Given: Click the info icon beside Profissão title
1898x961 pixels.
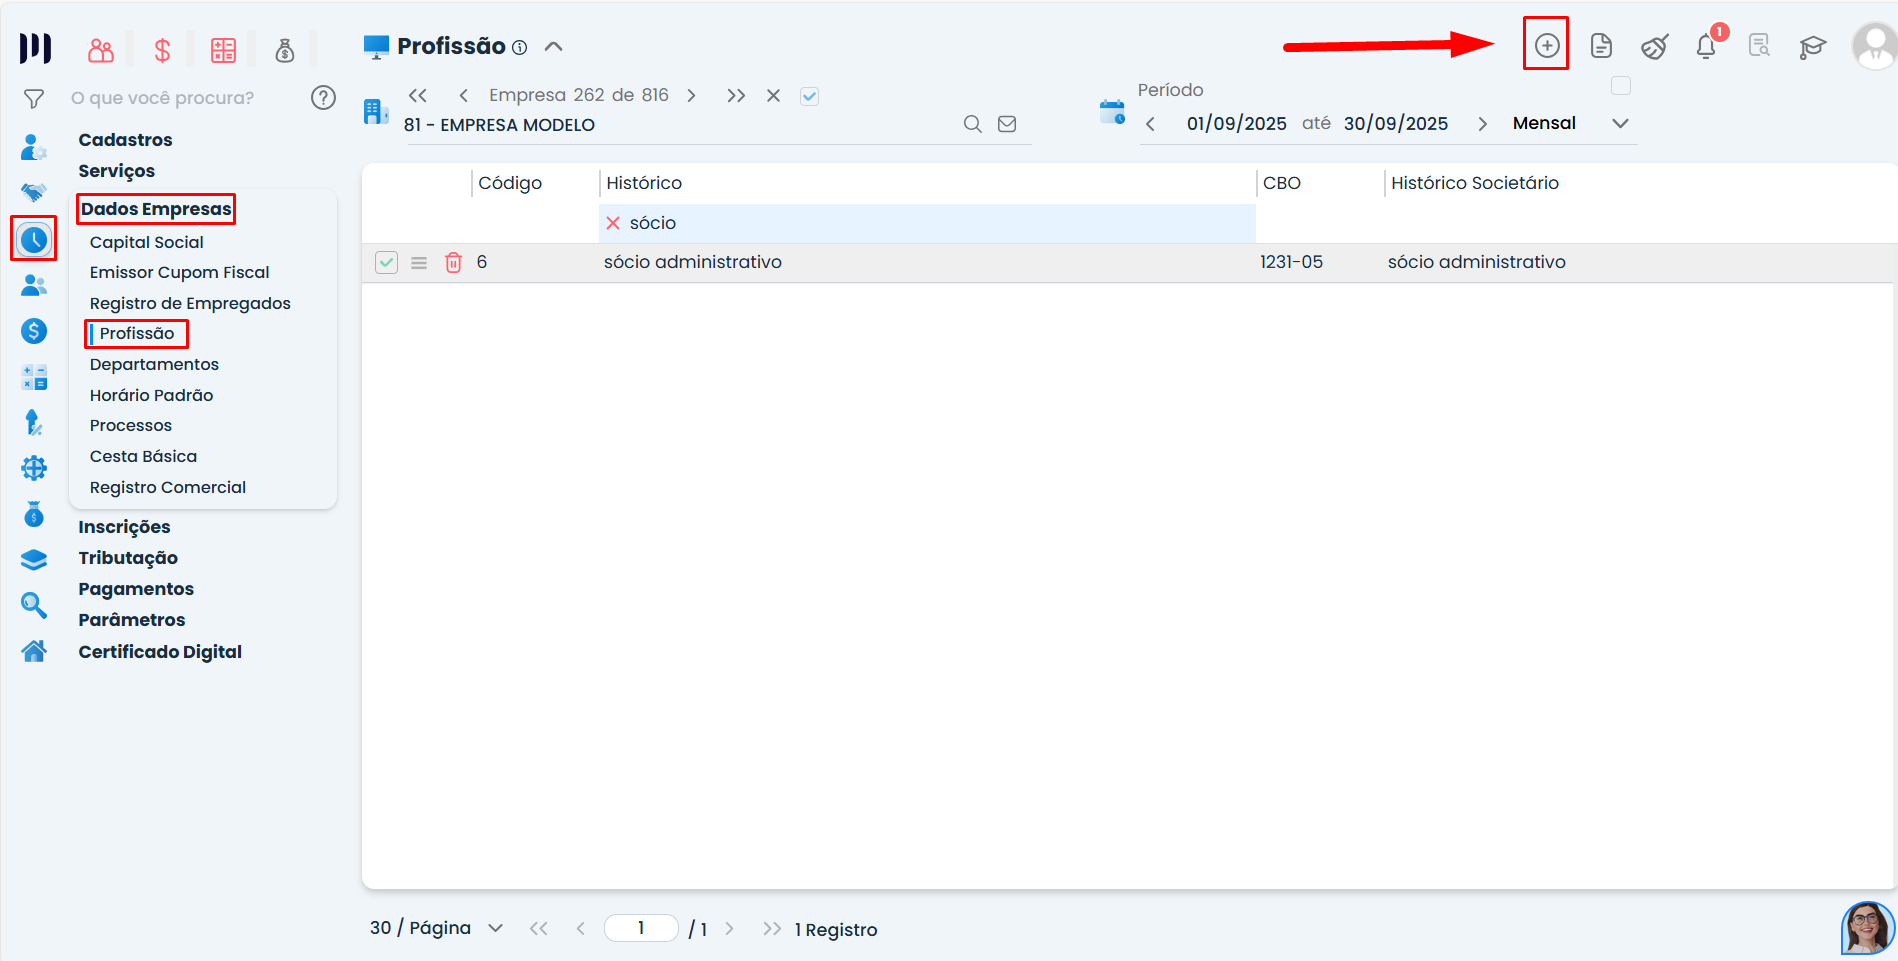Looking at the screenshot, I should pos(519,47).
